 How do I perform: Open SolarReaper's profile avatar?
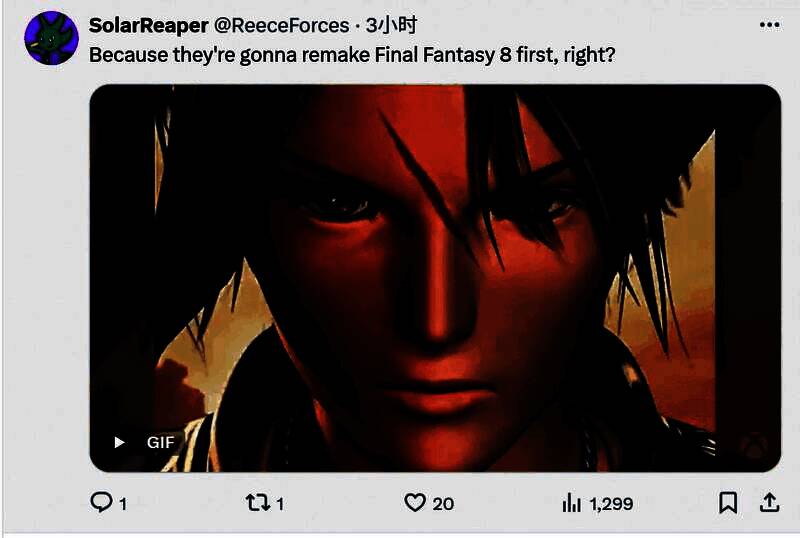52,38
